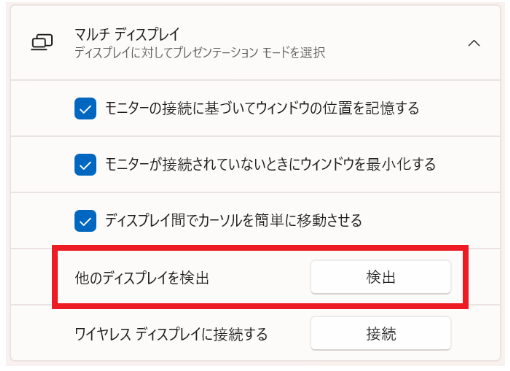Click the 検出 button
The image size is (510, 371).
[381, 277]
